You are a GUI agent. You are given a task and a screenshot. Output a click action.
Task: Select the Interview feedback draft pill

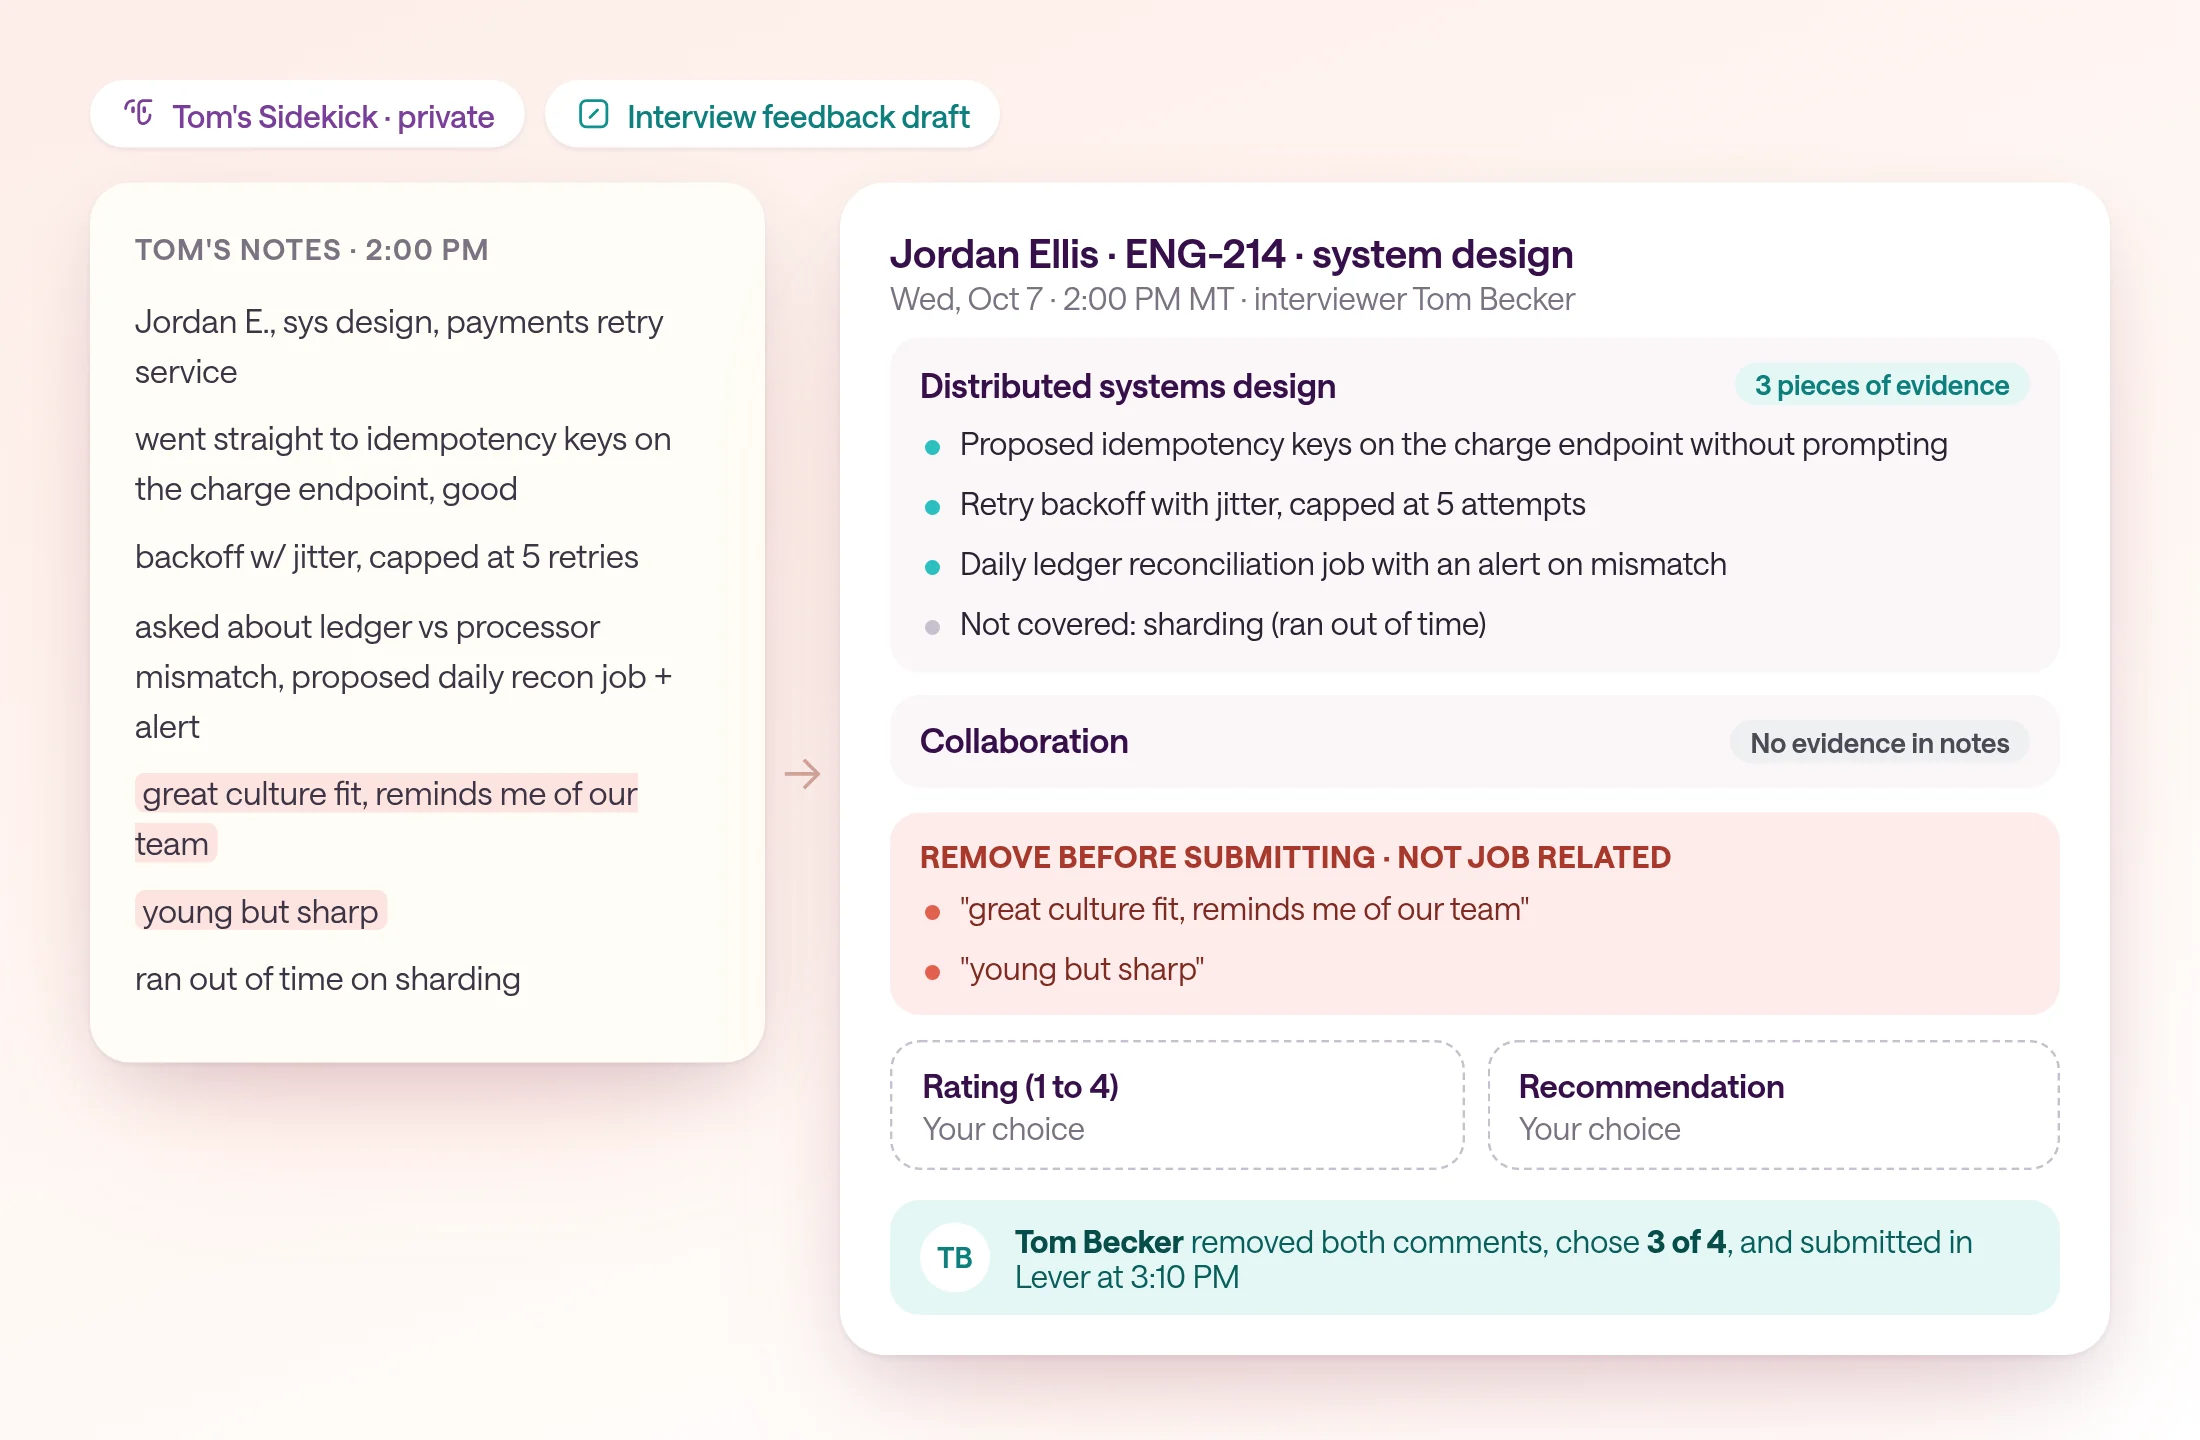(772, 115)
